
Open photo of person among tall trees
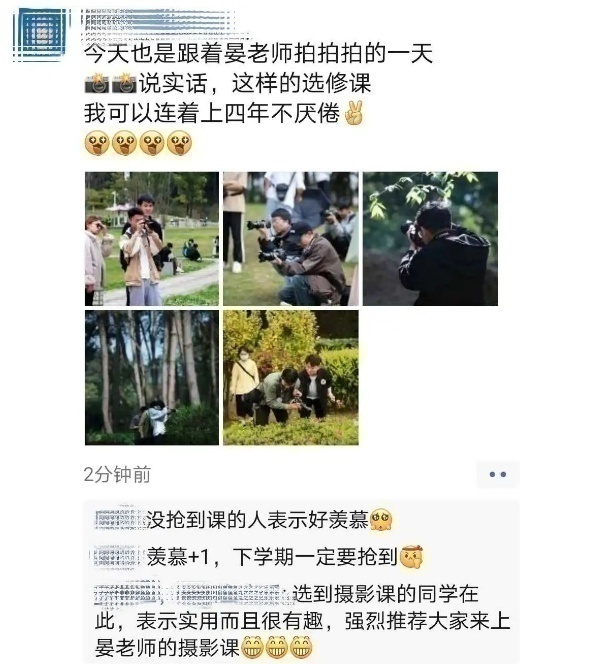click(152, 377)
